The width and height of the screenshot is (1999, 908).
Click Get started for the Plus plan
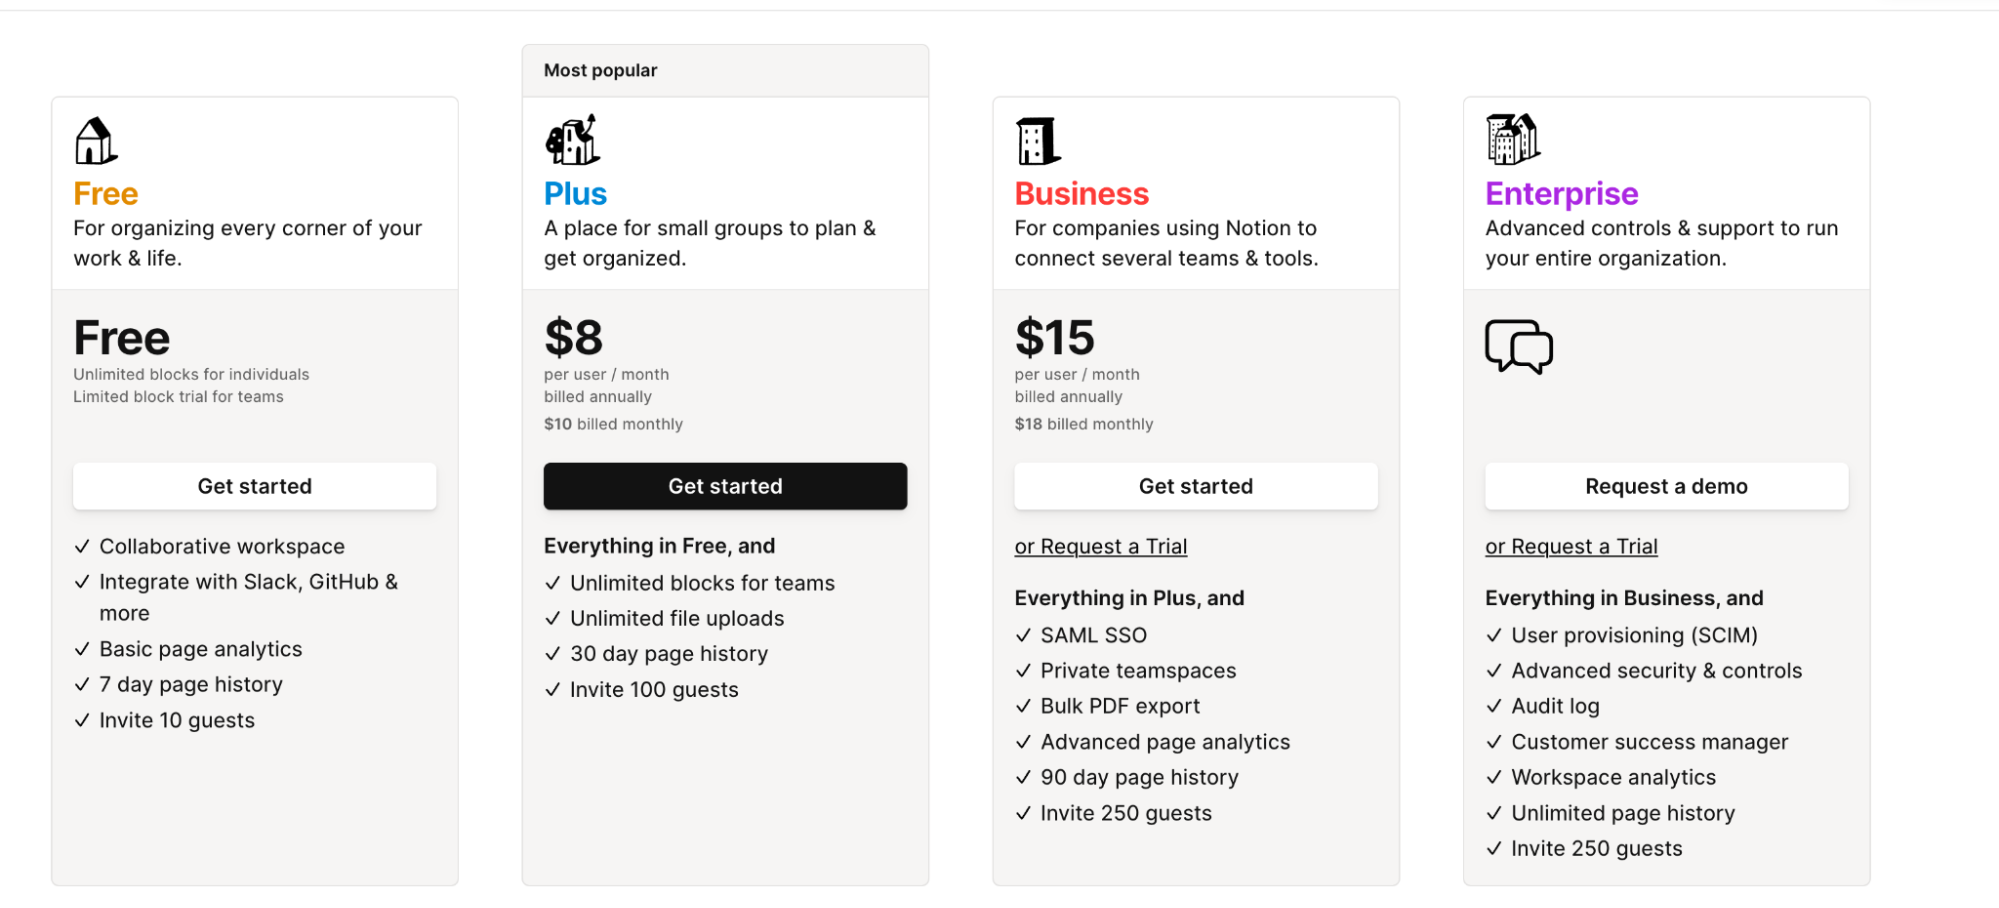pos(725,486)
